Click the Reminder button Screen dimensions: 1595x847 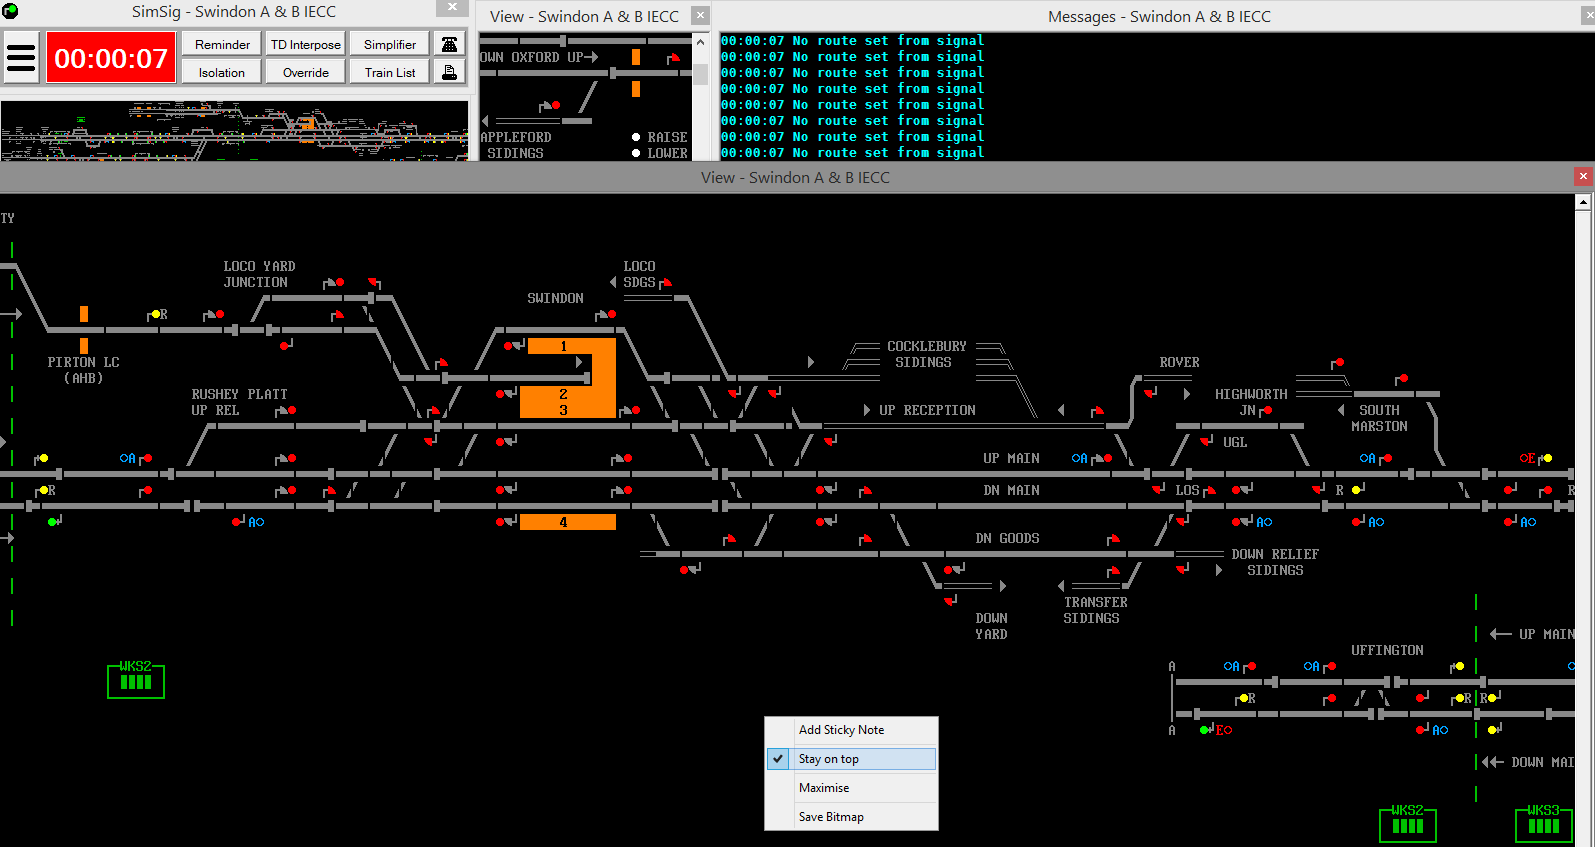tap(223, 44)
